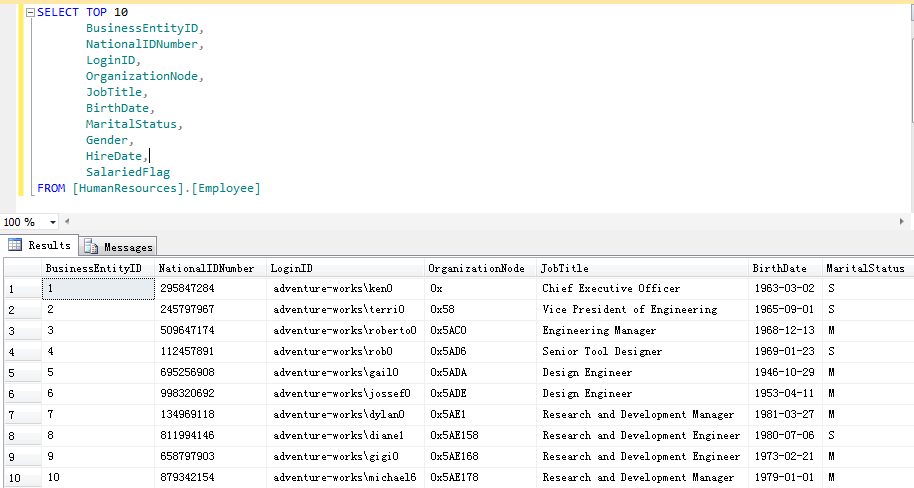Image resolution: width=914 pixels, height=488 pixels.
Task: Click cell with NationalIDNumber 811994146
Action: tap(210, 436)
